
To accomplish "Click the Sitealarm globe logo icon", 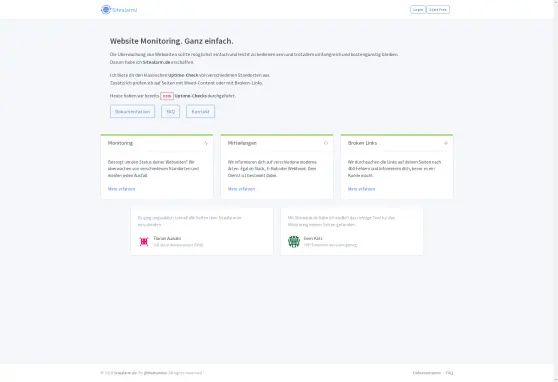I will (x=106, y=10).
